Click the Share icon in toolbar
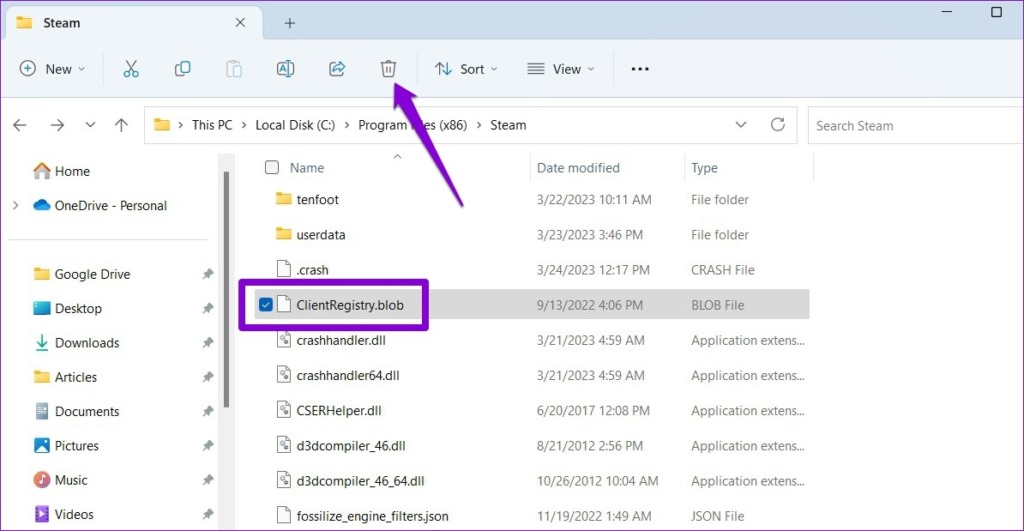Viewport: 1024px width, 531px height. click(337, 69)
